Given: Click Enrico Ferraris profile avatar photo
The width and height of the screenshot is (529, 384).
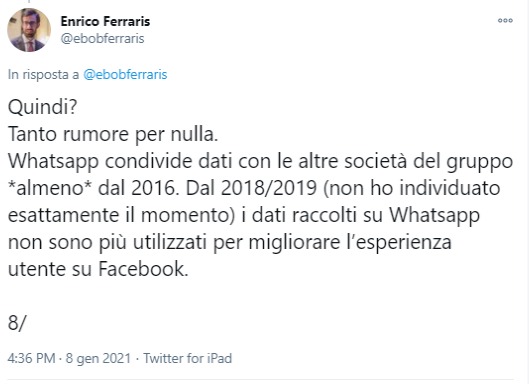Looking at the screenshot, I should (29, 30).
